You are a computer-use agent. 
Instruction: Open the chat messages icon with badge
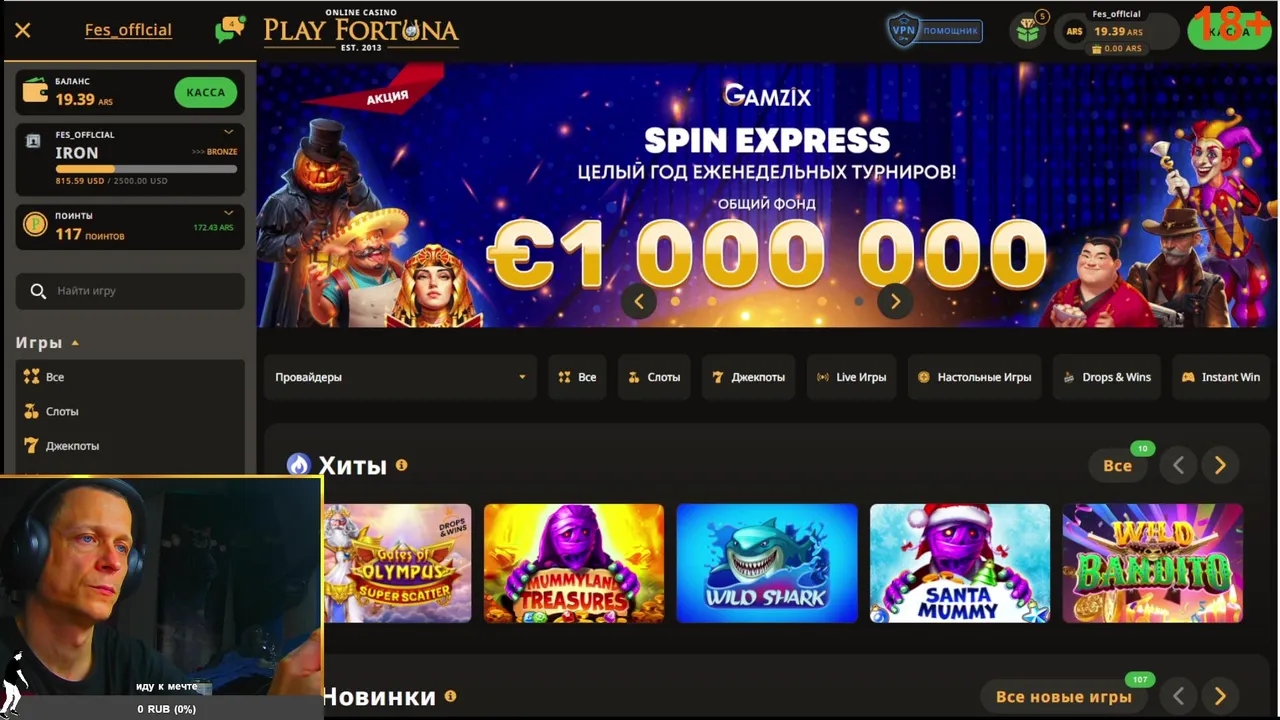229,30
